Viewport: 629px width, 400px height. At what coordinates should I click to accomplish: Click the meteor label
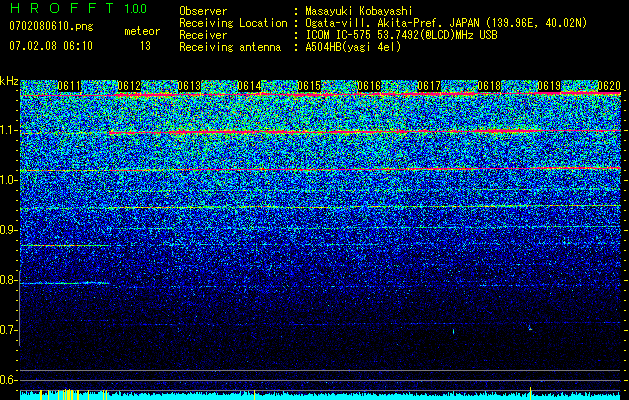(142, 31)
